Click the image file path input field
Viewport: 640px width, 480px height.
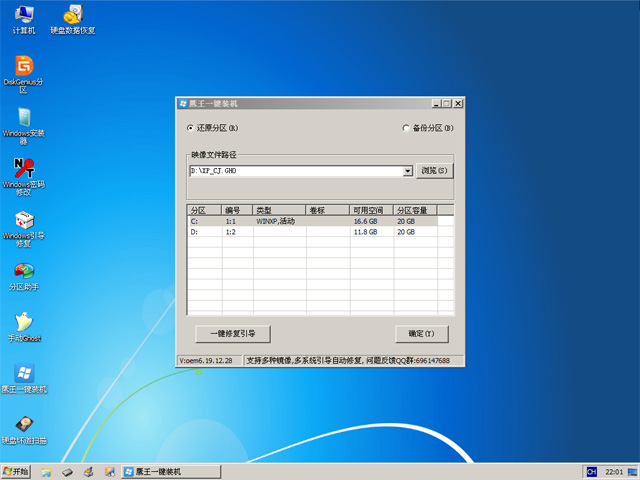click(x=295, y=171)
